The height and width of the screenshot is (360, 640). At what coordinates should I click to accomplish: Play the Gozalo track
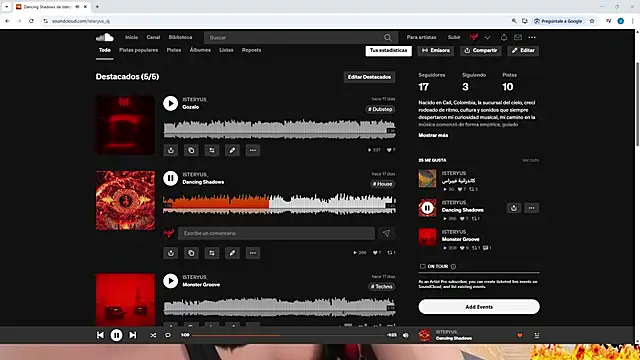[x=171, y=103]
